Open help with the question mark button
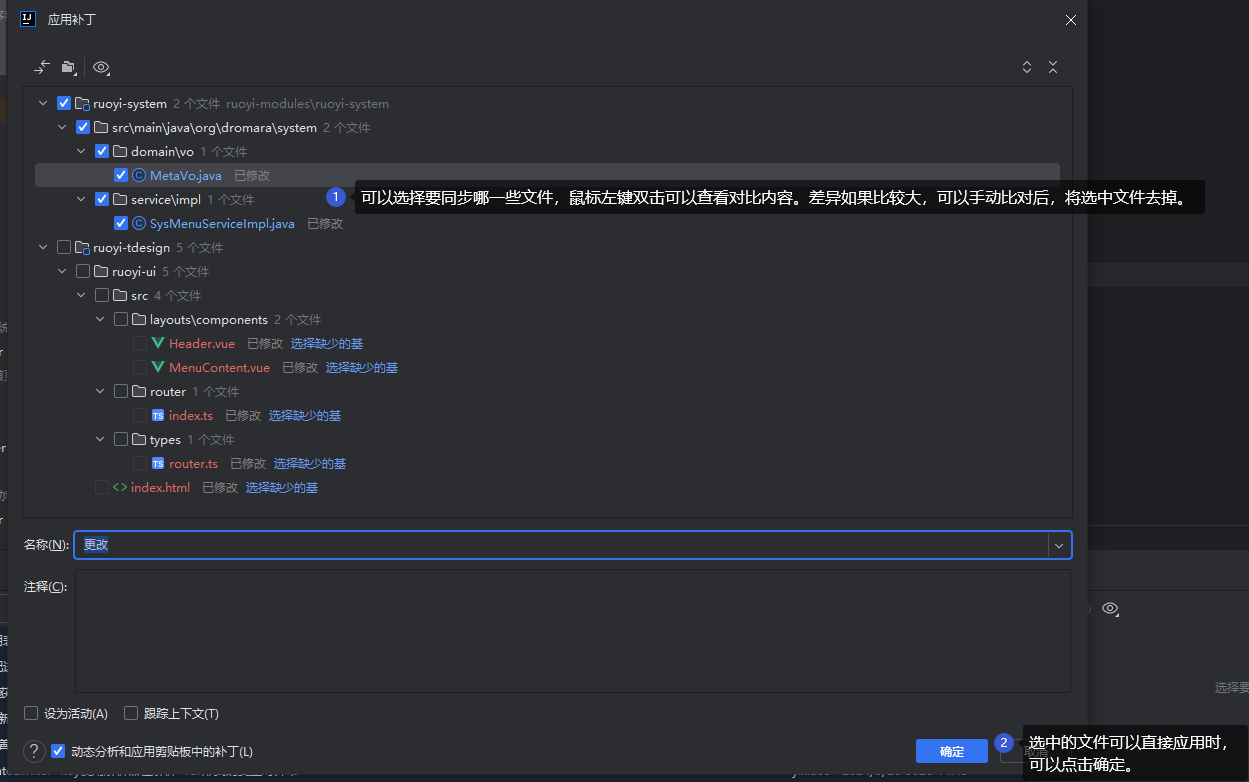The image size is (1249, 782). (34, 751)
